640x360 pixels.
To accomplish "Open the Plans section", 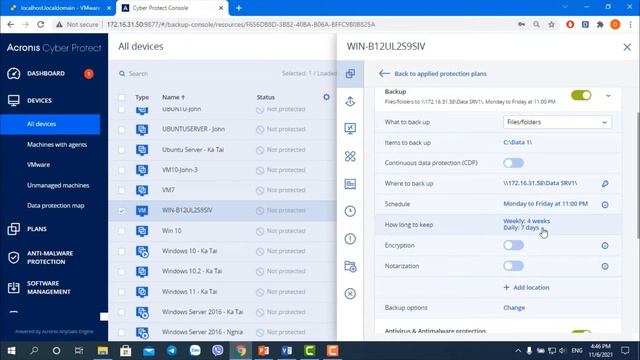I will coord(37,229).
